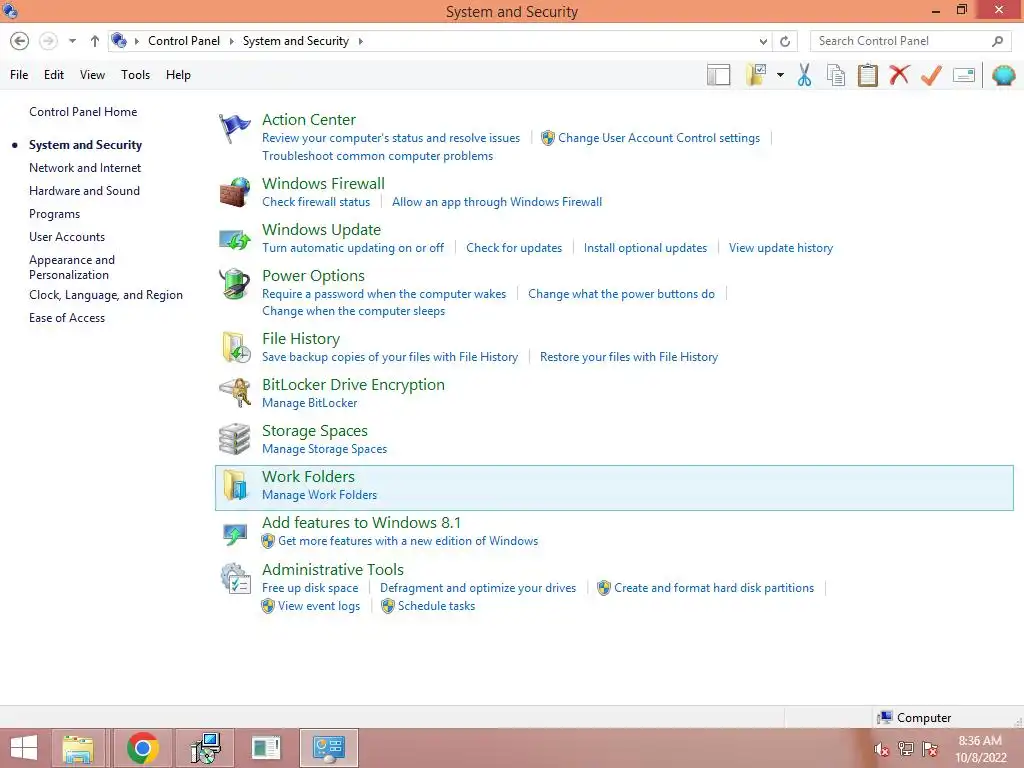The height and width of the screenshot is (768, 1024).
Task: Expand the address bar history dropdown
Action: point(763,41)
